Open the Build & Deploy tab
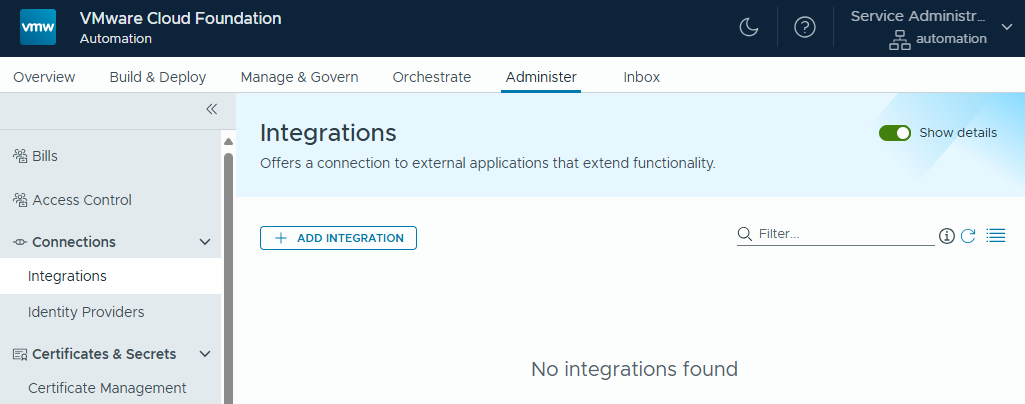 coord(158,77)
